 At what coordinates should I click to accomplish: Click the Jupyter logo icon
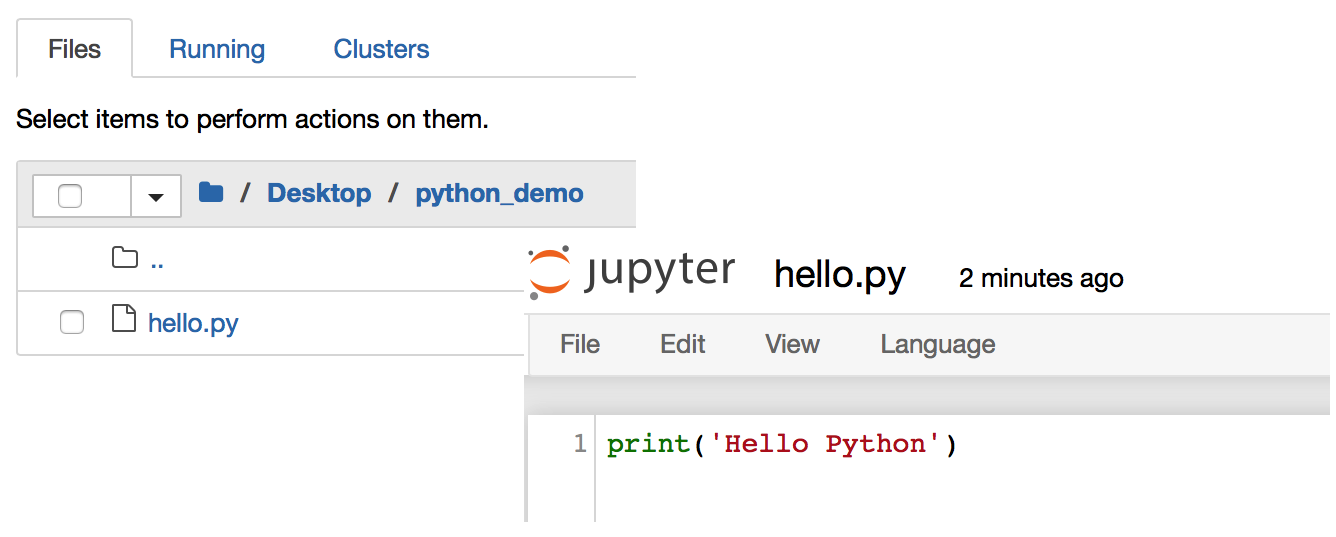click(549, 272)
